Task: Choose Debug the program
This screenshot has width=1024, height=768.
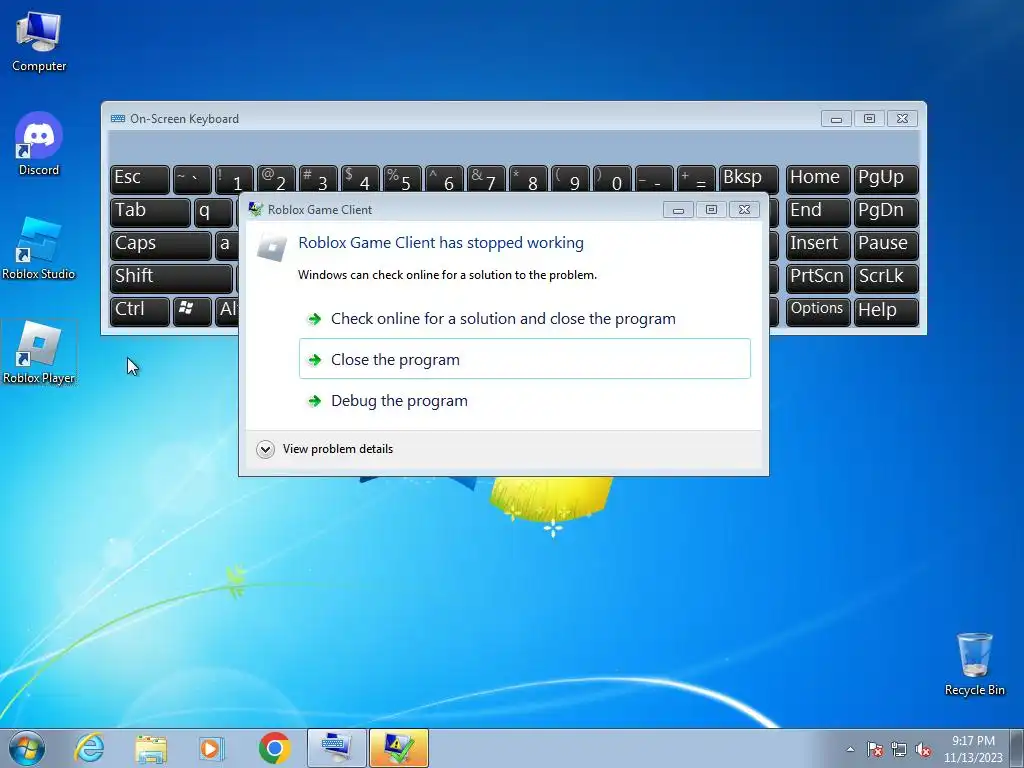Action: coord(525,400)
